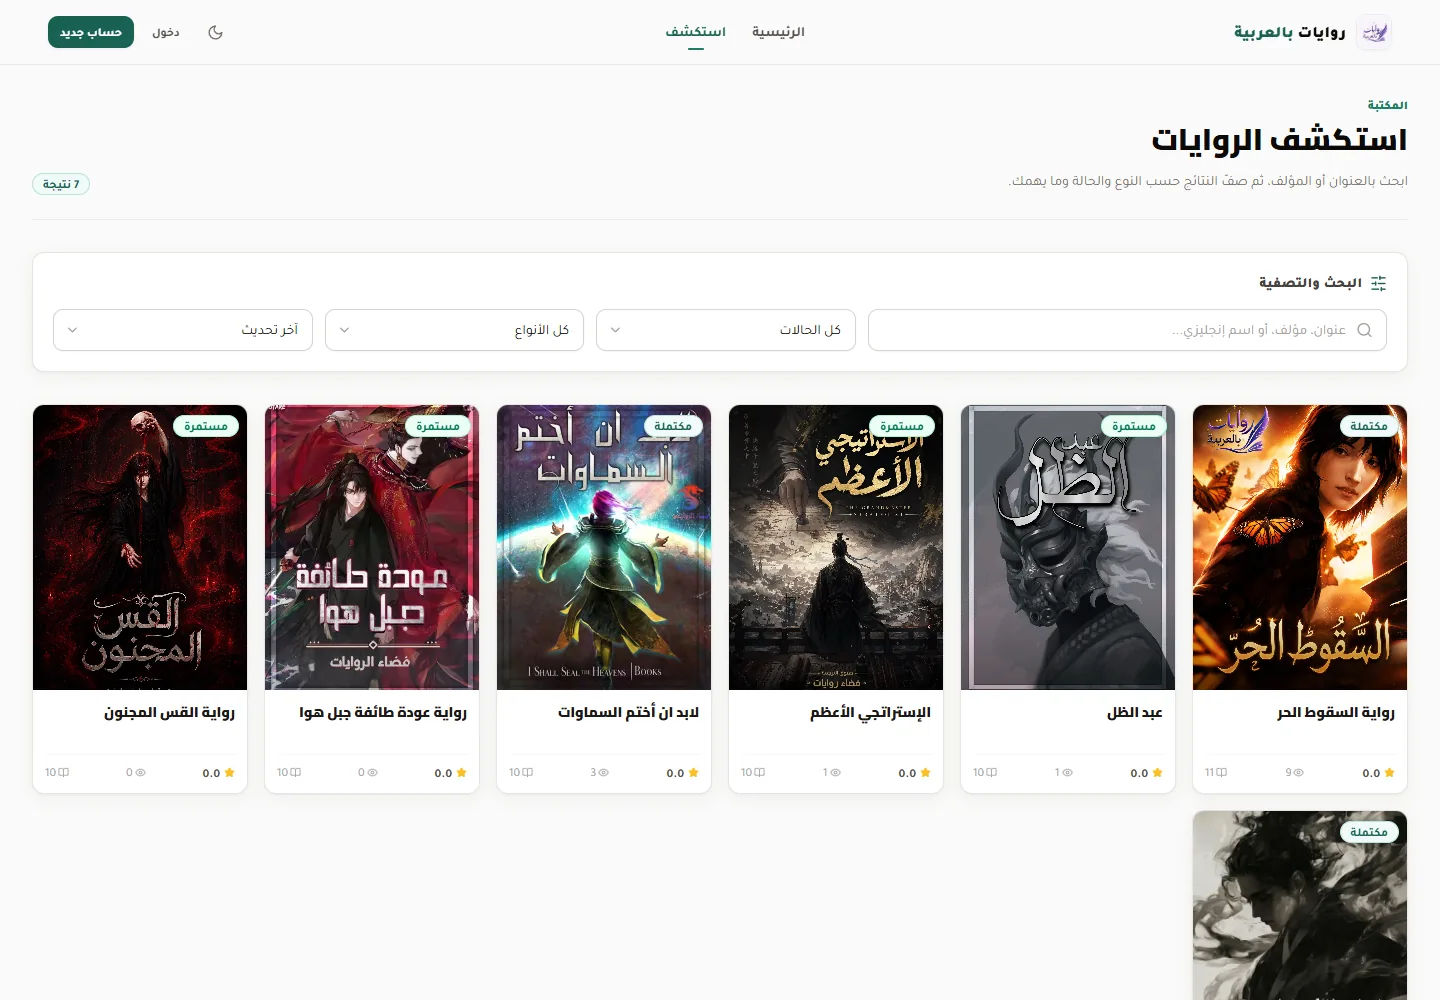This screenshot has width=1440, height=1000.
Task: Focus the title/author search field
Action: [x=1127, y=330]
